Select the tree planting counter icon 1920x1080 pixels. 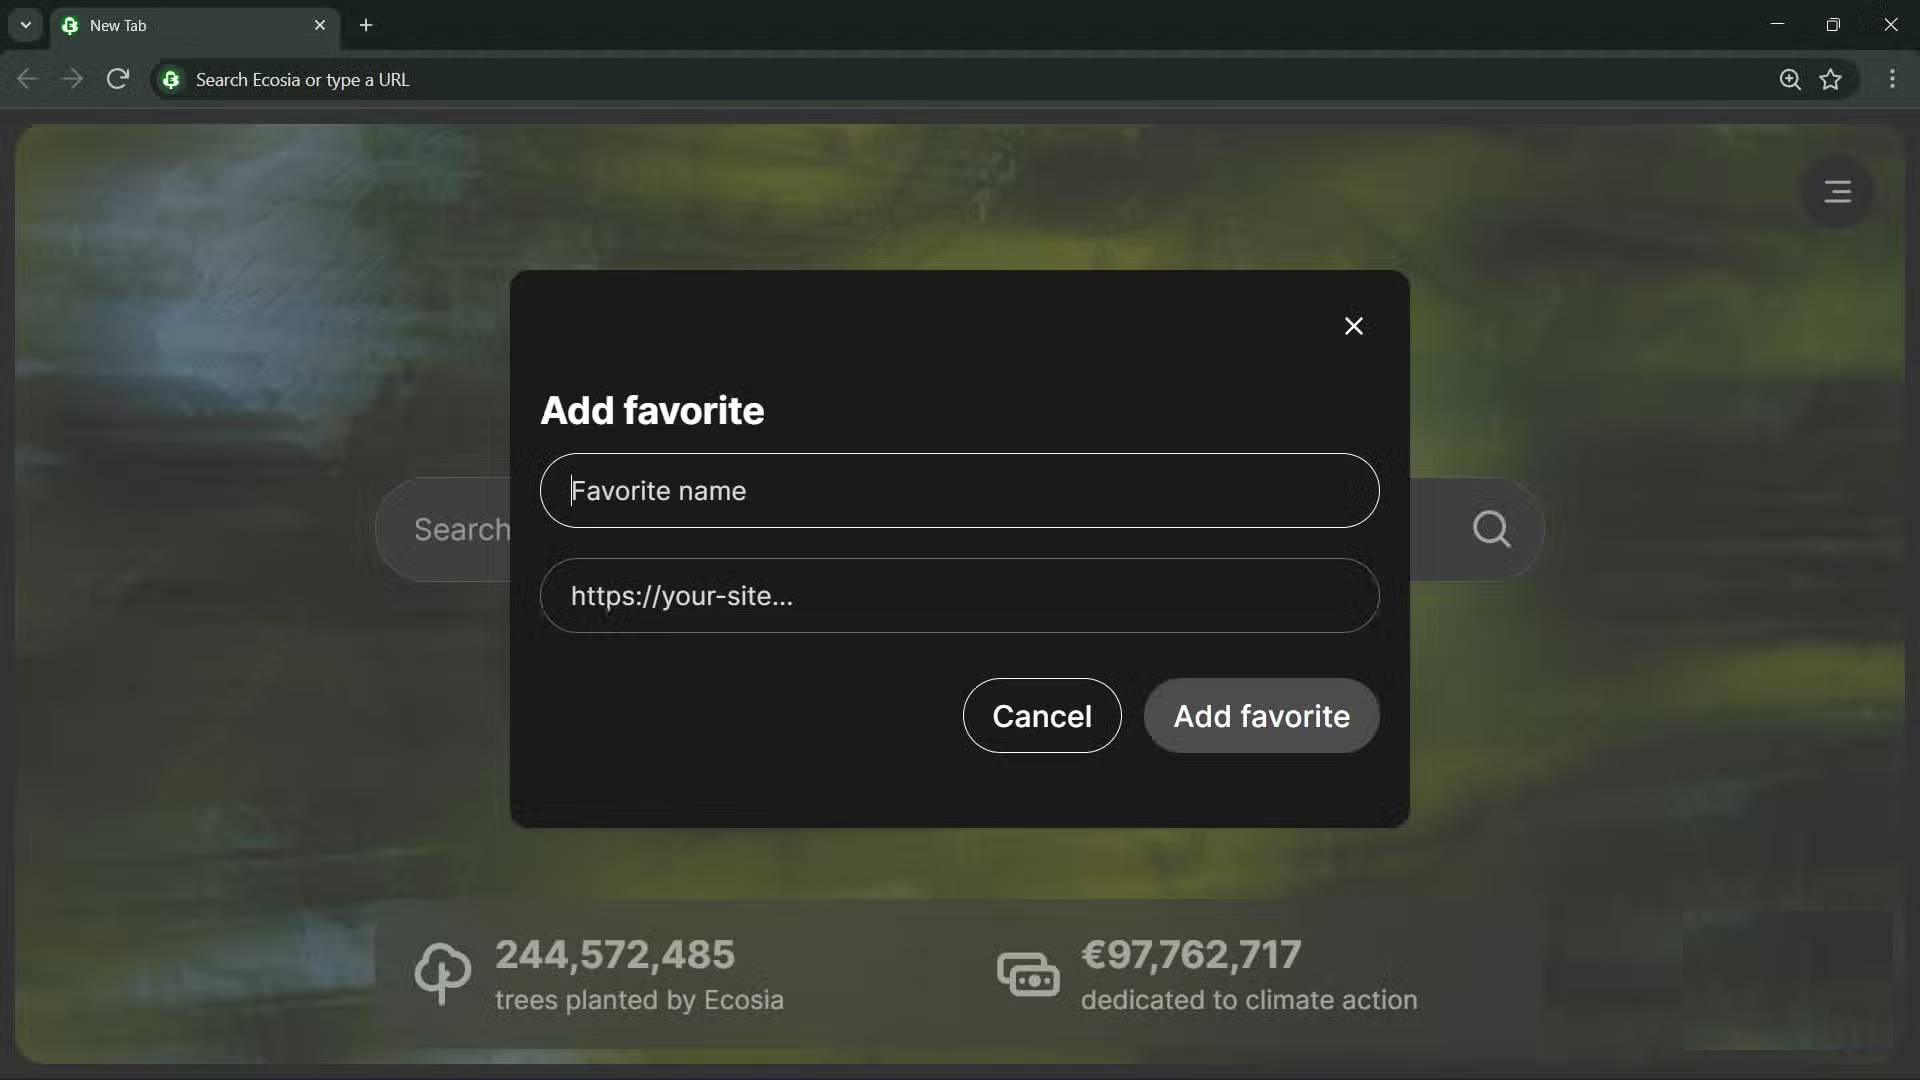pyautogui.click(x=443, y=973)
